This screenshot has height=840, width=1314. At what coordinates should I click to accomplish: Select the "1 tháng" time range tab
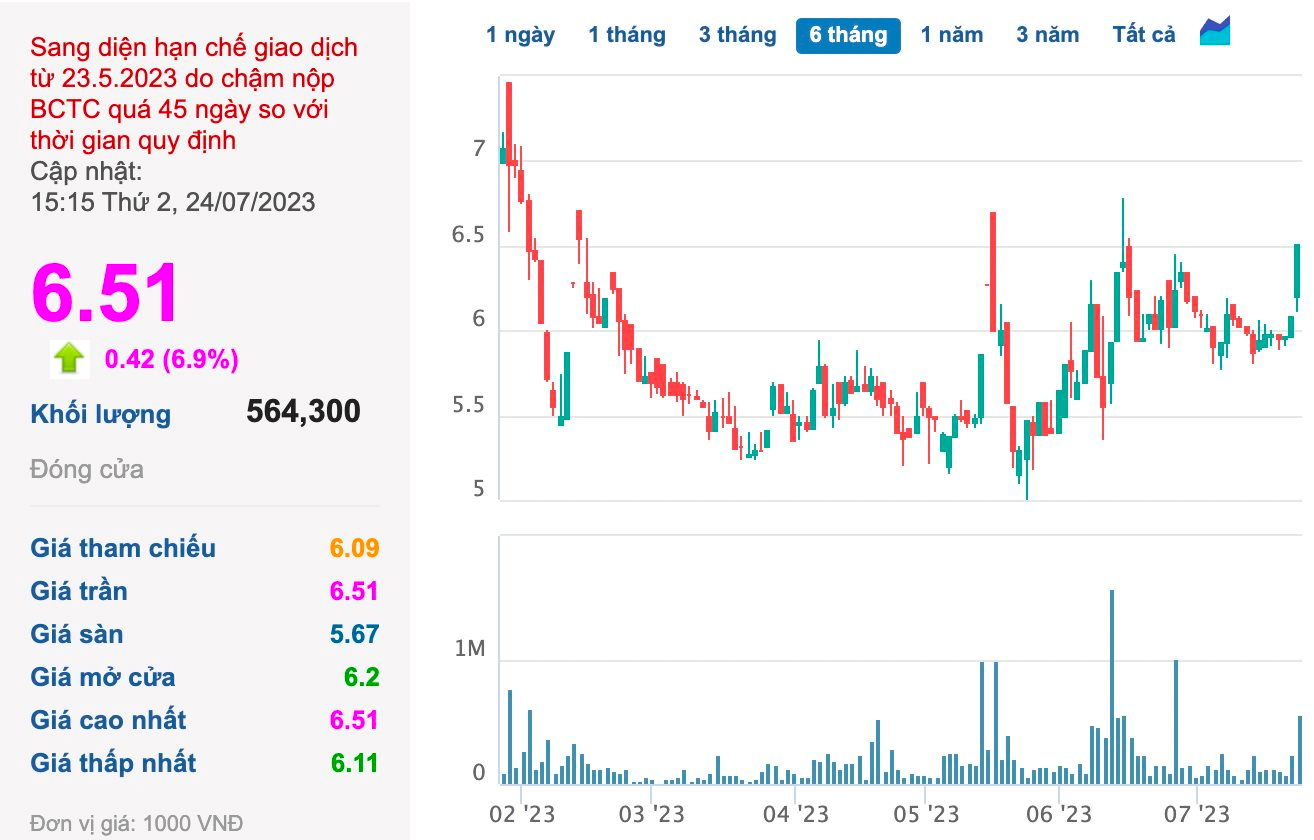point(627,35)
